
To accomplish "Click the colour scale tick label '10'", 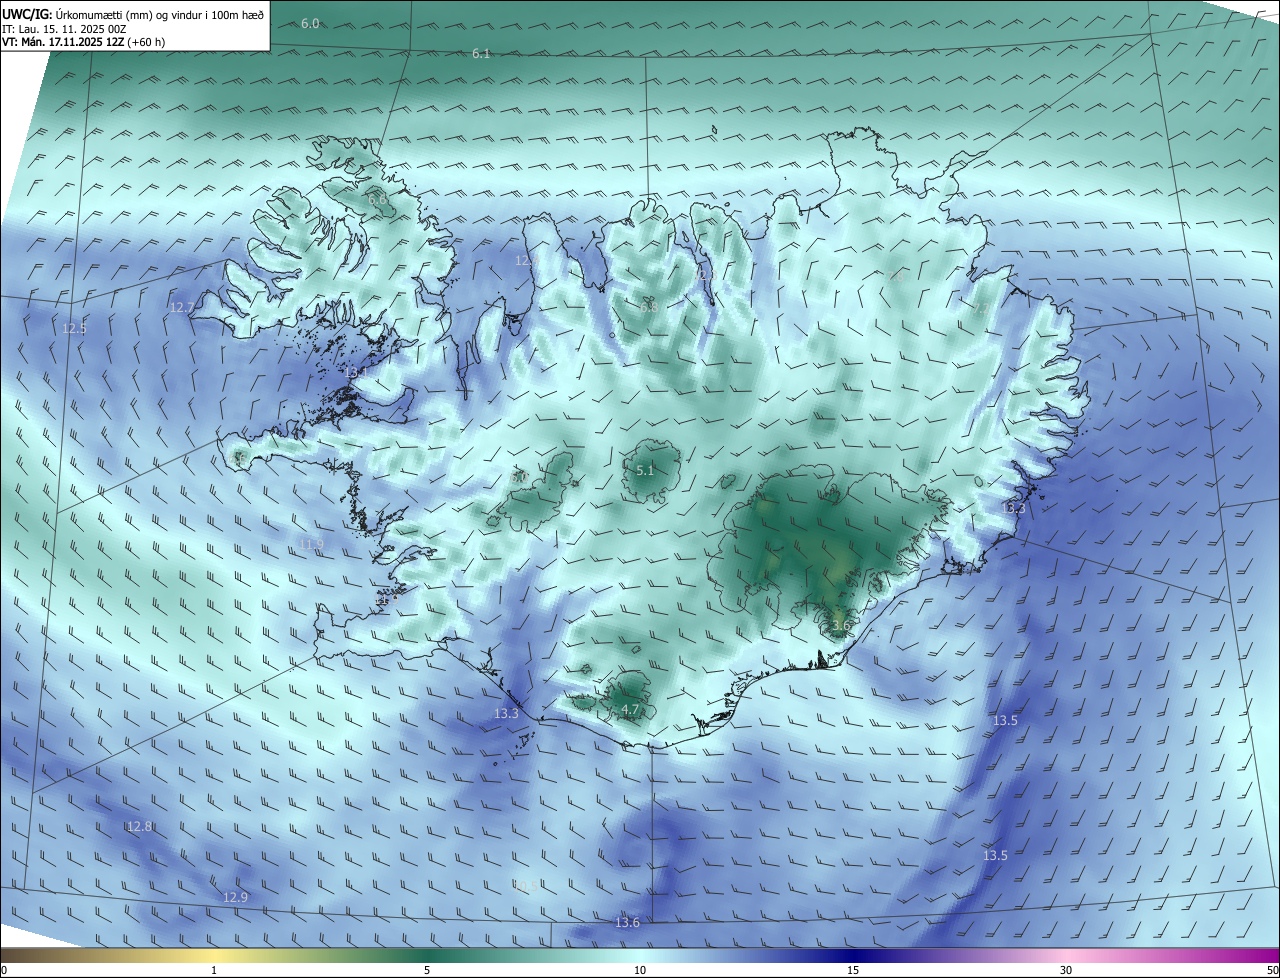I will pos(640,970).
